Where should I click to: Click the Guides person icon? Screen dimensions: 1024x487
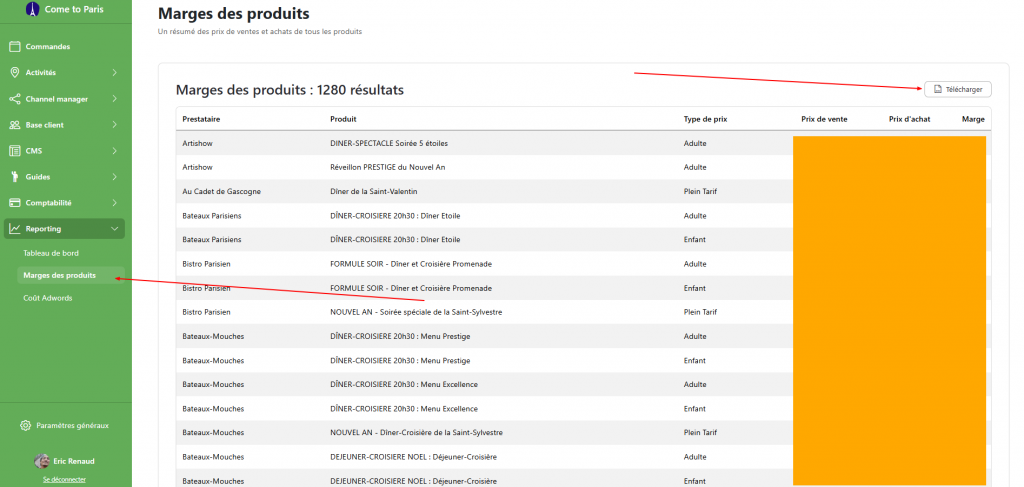point(15,177)
